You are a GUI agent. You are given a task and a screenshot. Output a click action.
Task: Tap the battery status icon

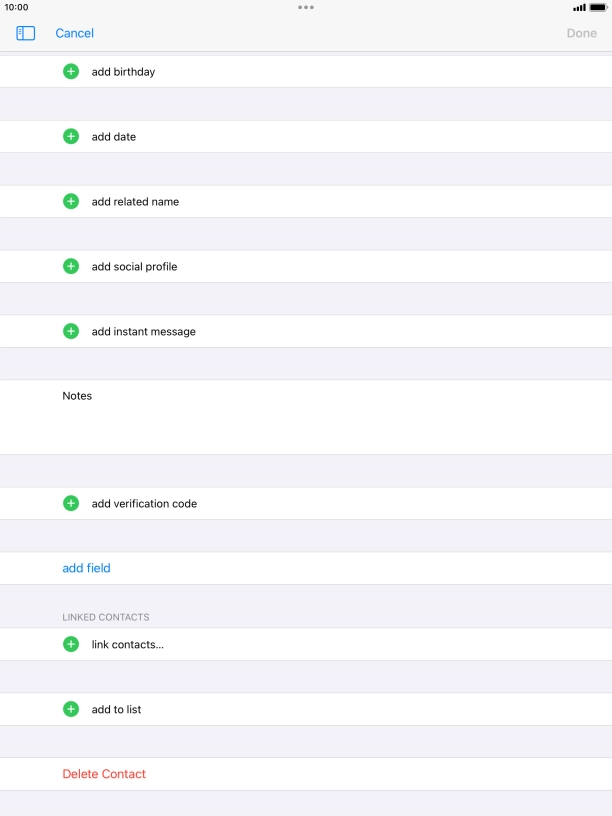pyautogui.click(x=598, y=7)
